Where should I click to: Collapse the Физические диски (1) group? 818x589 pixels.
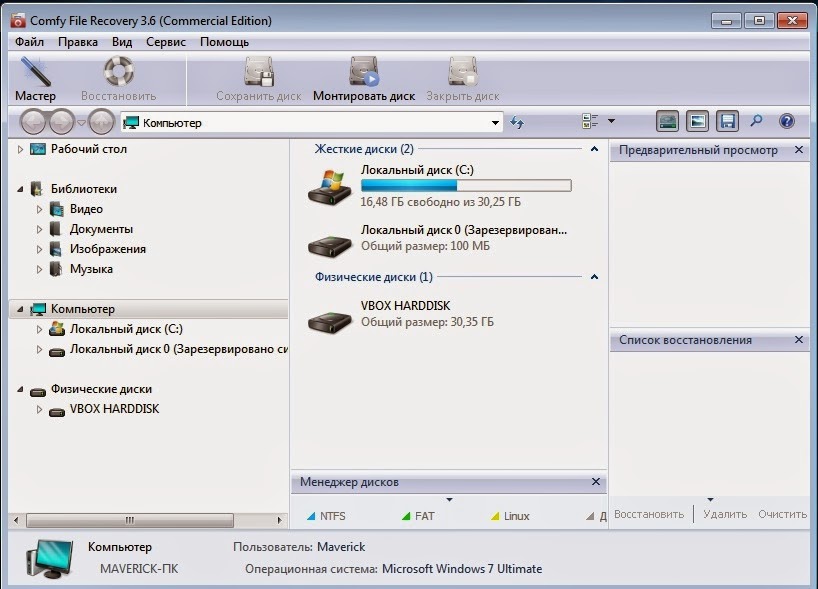[x=594, y=277]
